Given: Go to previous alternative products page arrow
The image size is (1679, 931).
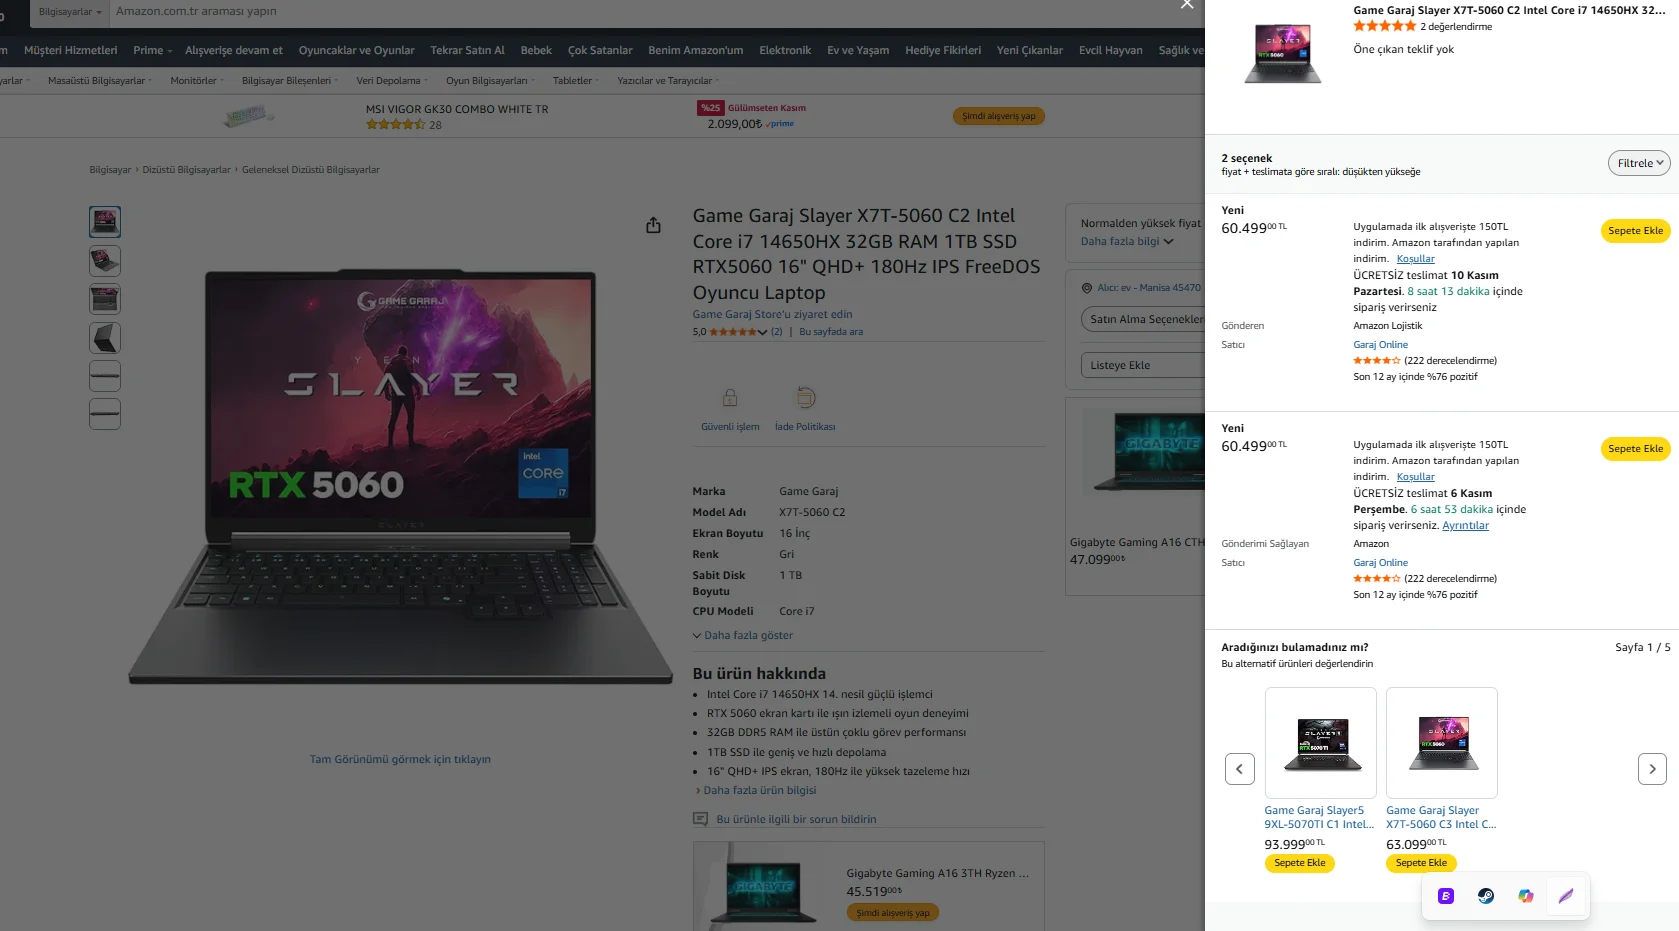Looking at the screenshot, I should 1240,769.
